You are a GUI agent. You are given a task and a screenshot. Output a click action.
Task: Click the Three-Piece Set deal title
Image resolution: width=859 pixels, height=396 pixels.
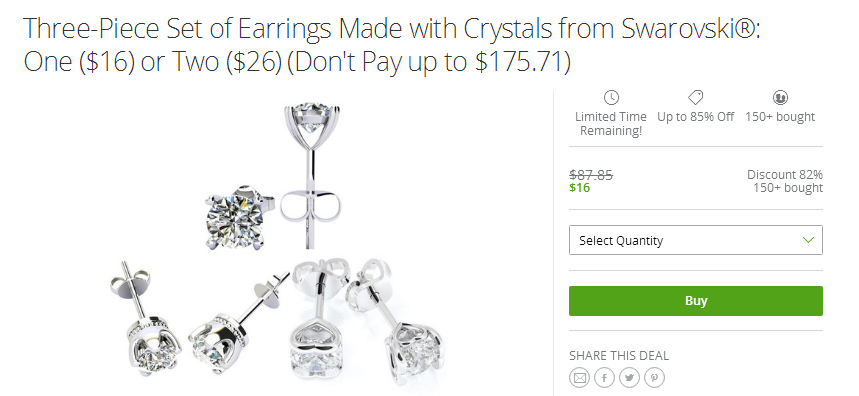pyautogui.click(x=392, y=44)
